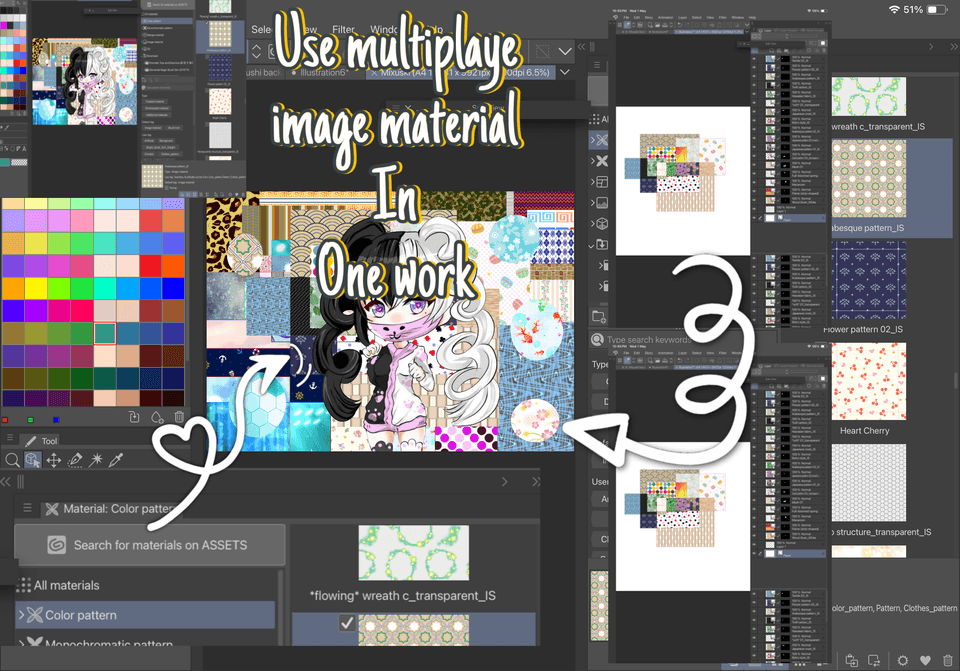Select the Move tool in the Tool palette
The width and height of the screenshot is (960, 671).
(53, 460)
